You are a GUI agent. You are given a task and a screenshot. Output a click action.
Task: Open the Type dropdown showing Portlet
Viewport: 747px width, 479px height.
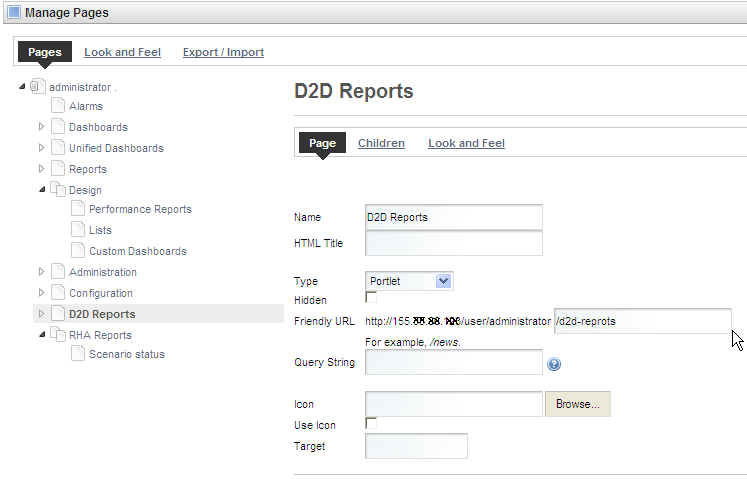point(410,281)
